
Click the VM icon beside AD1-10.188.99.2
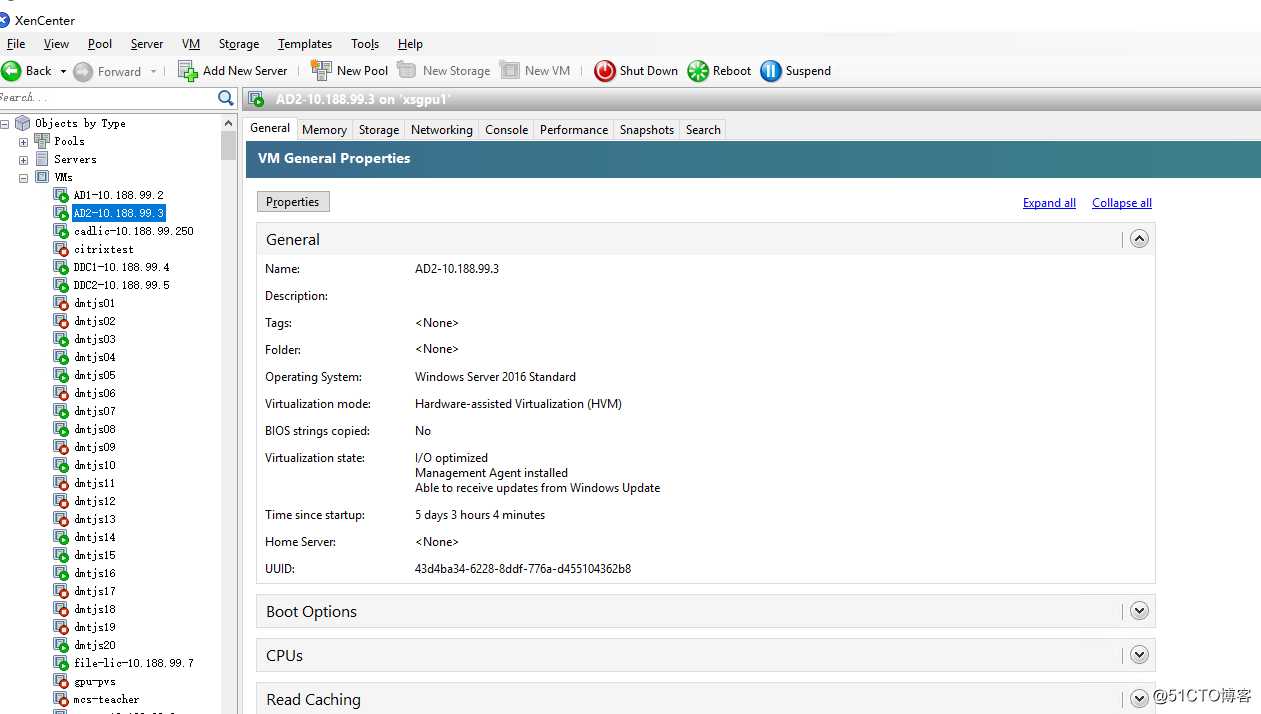[61, 195]
